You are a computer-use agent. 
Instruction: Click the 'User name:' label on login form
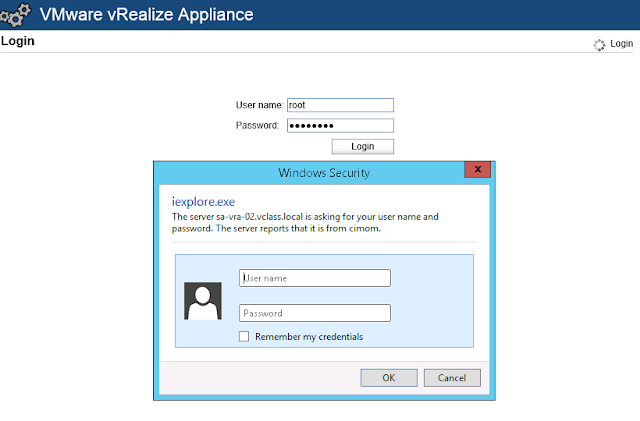[259, 105]
